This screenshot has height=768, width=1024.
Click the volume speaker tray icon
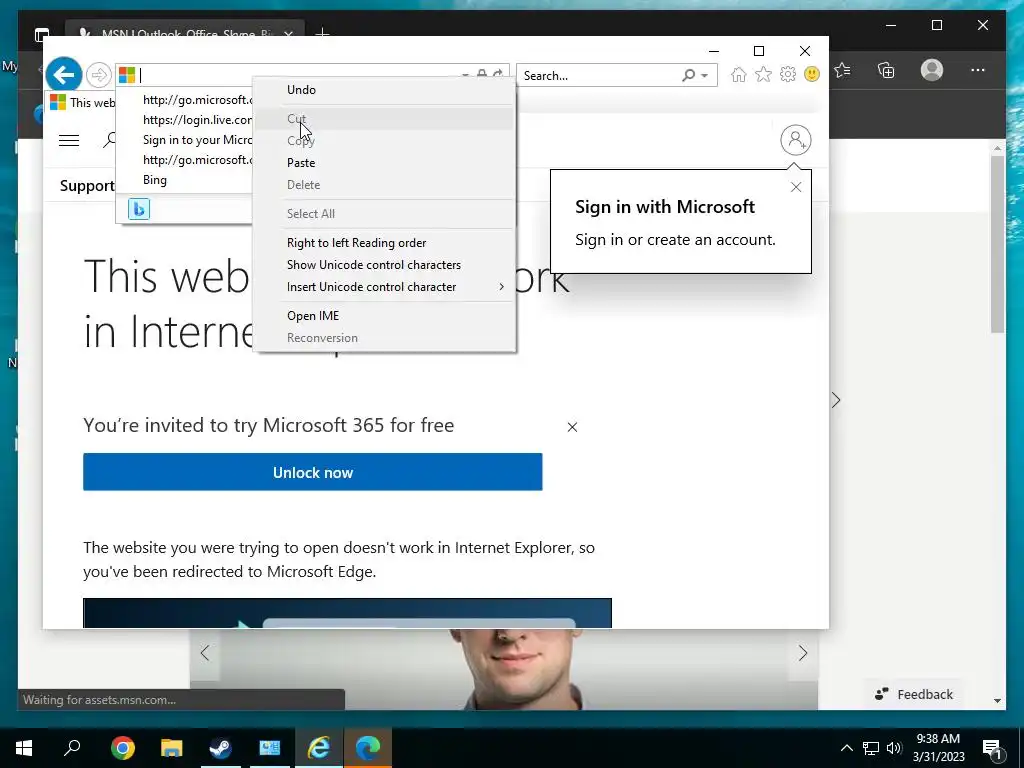894,748
